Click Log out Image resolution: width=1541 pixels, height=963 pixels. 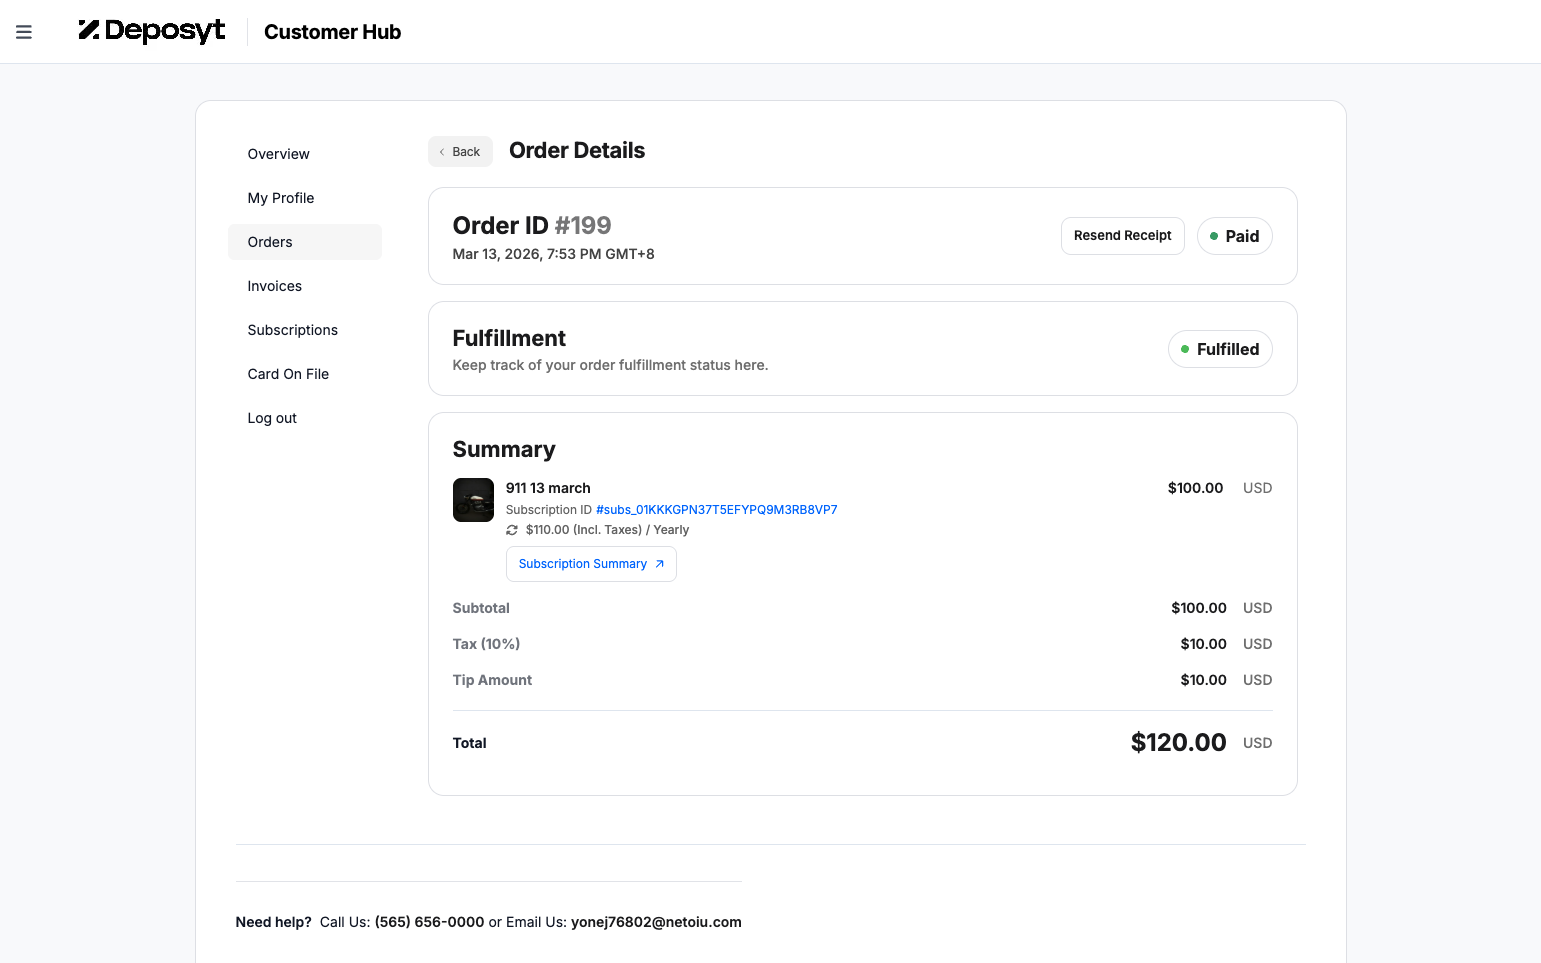tap(272, 418)
